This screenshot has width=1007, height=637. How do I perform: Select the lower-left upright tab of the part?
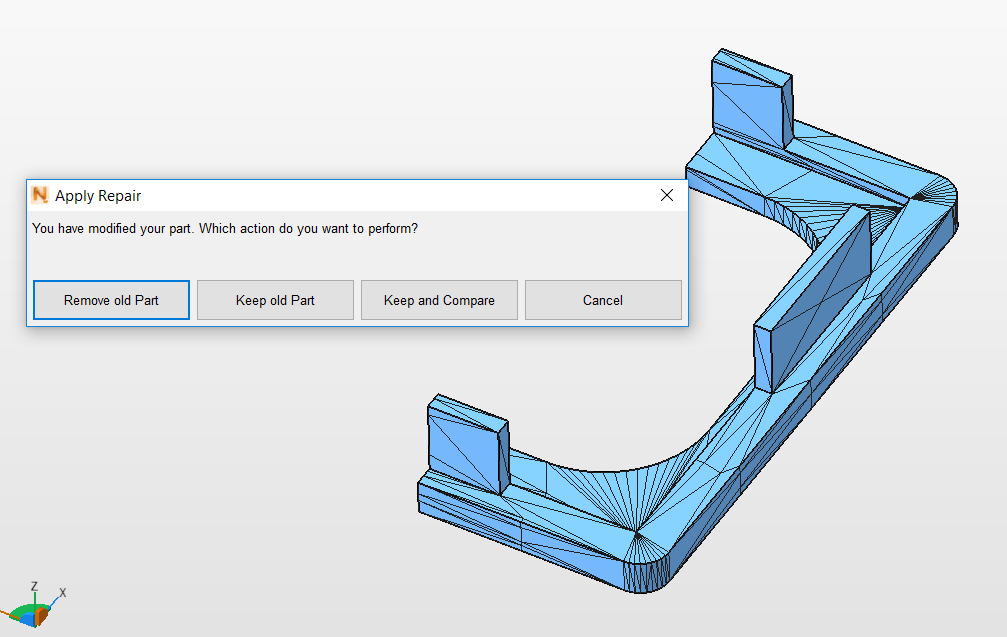click(x=465, y=447)
